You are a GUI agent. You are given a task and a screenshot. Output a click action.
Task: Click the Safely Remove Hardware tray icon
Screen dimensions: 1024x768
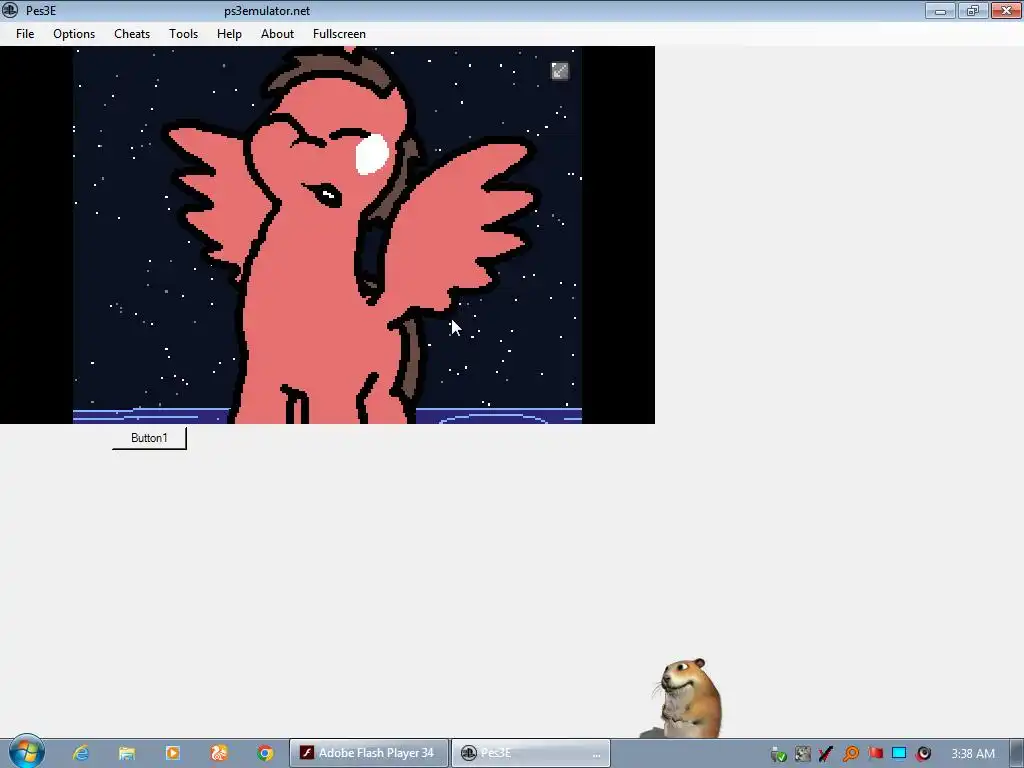[778, 754]
